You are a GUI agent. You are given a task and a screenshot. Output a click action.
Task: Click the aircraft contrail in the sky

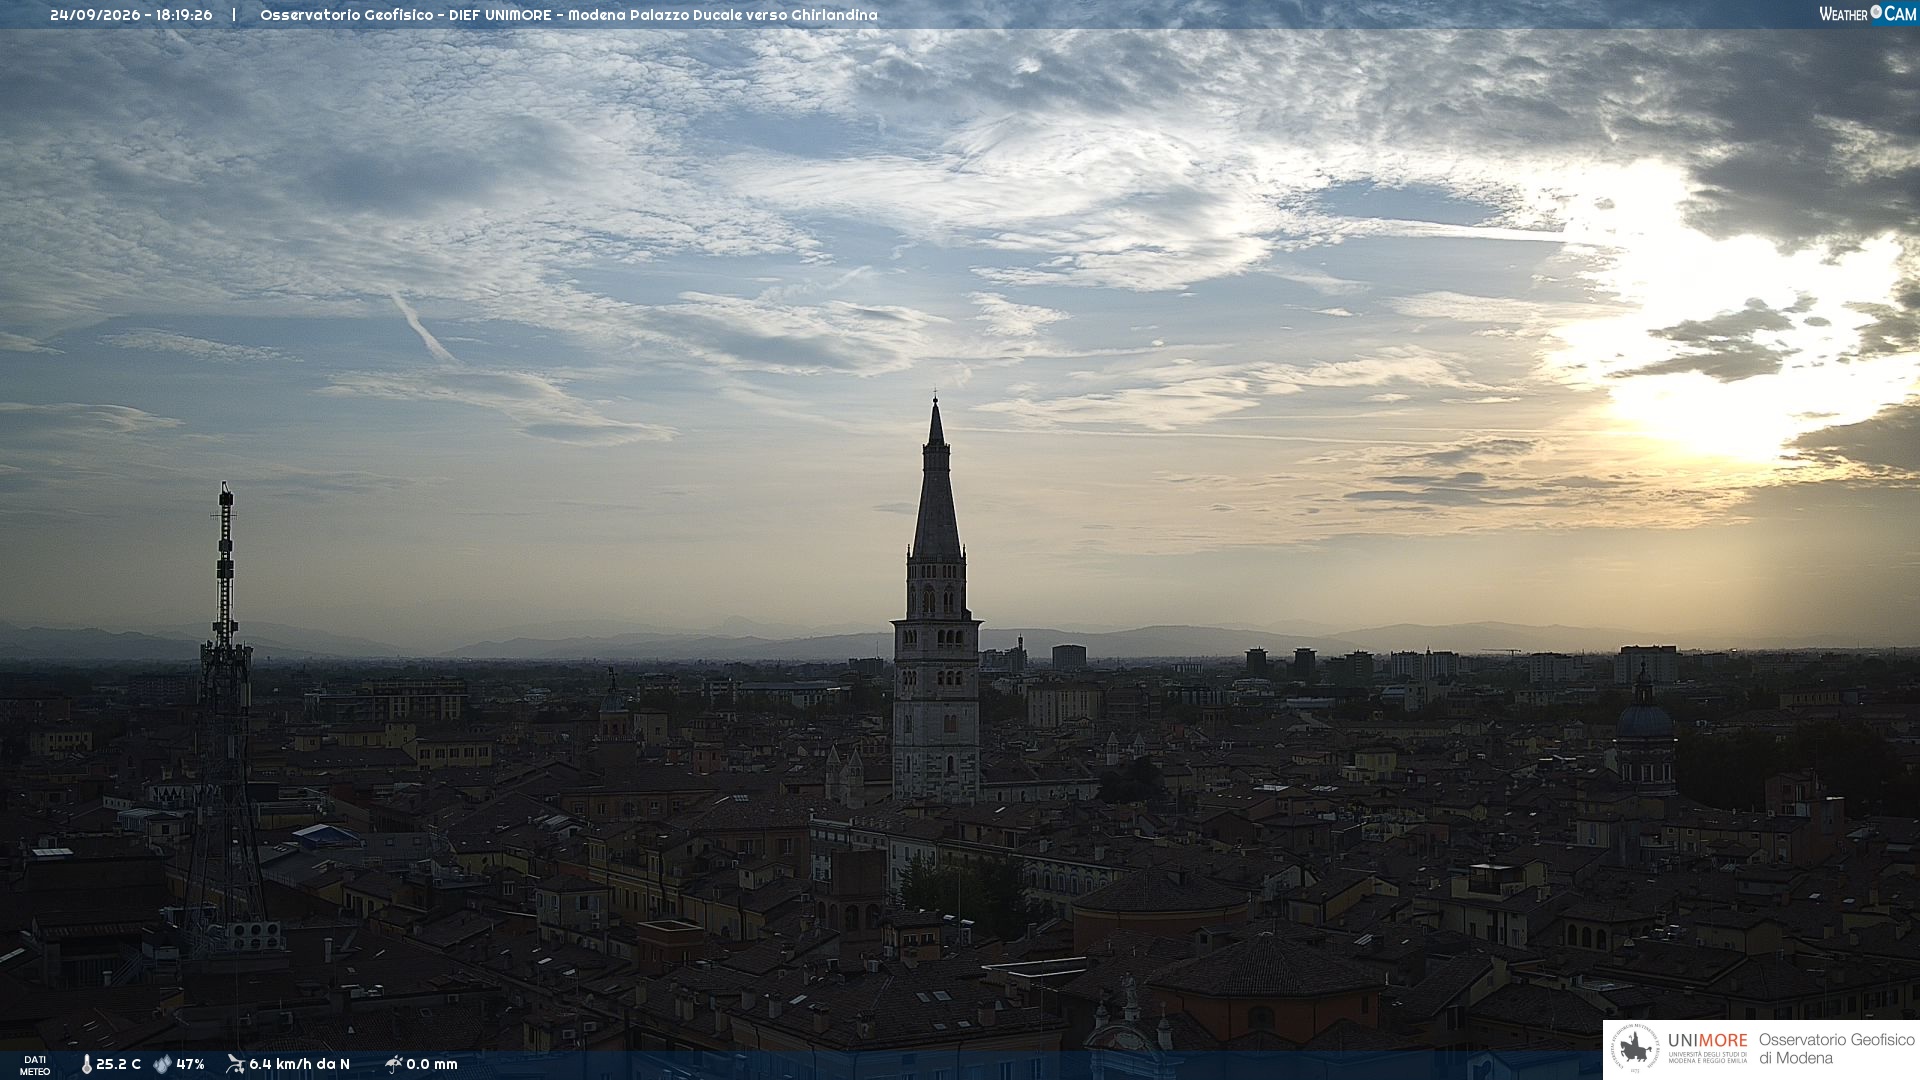[422, 326]
